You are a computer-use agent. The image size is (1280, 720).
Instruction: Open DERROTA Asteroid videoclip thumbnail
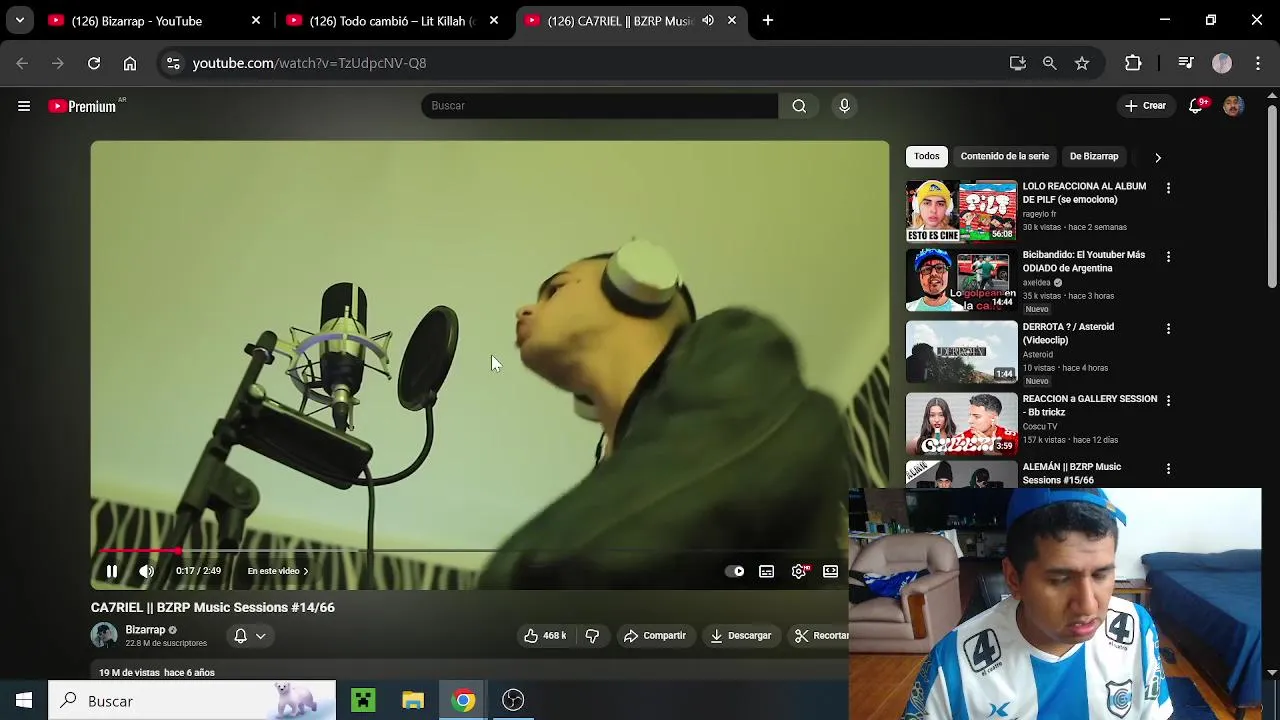coord(961,352)
